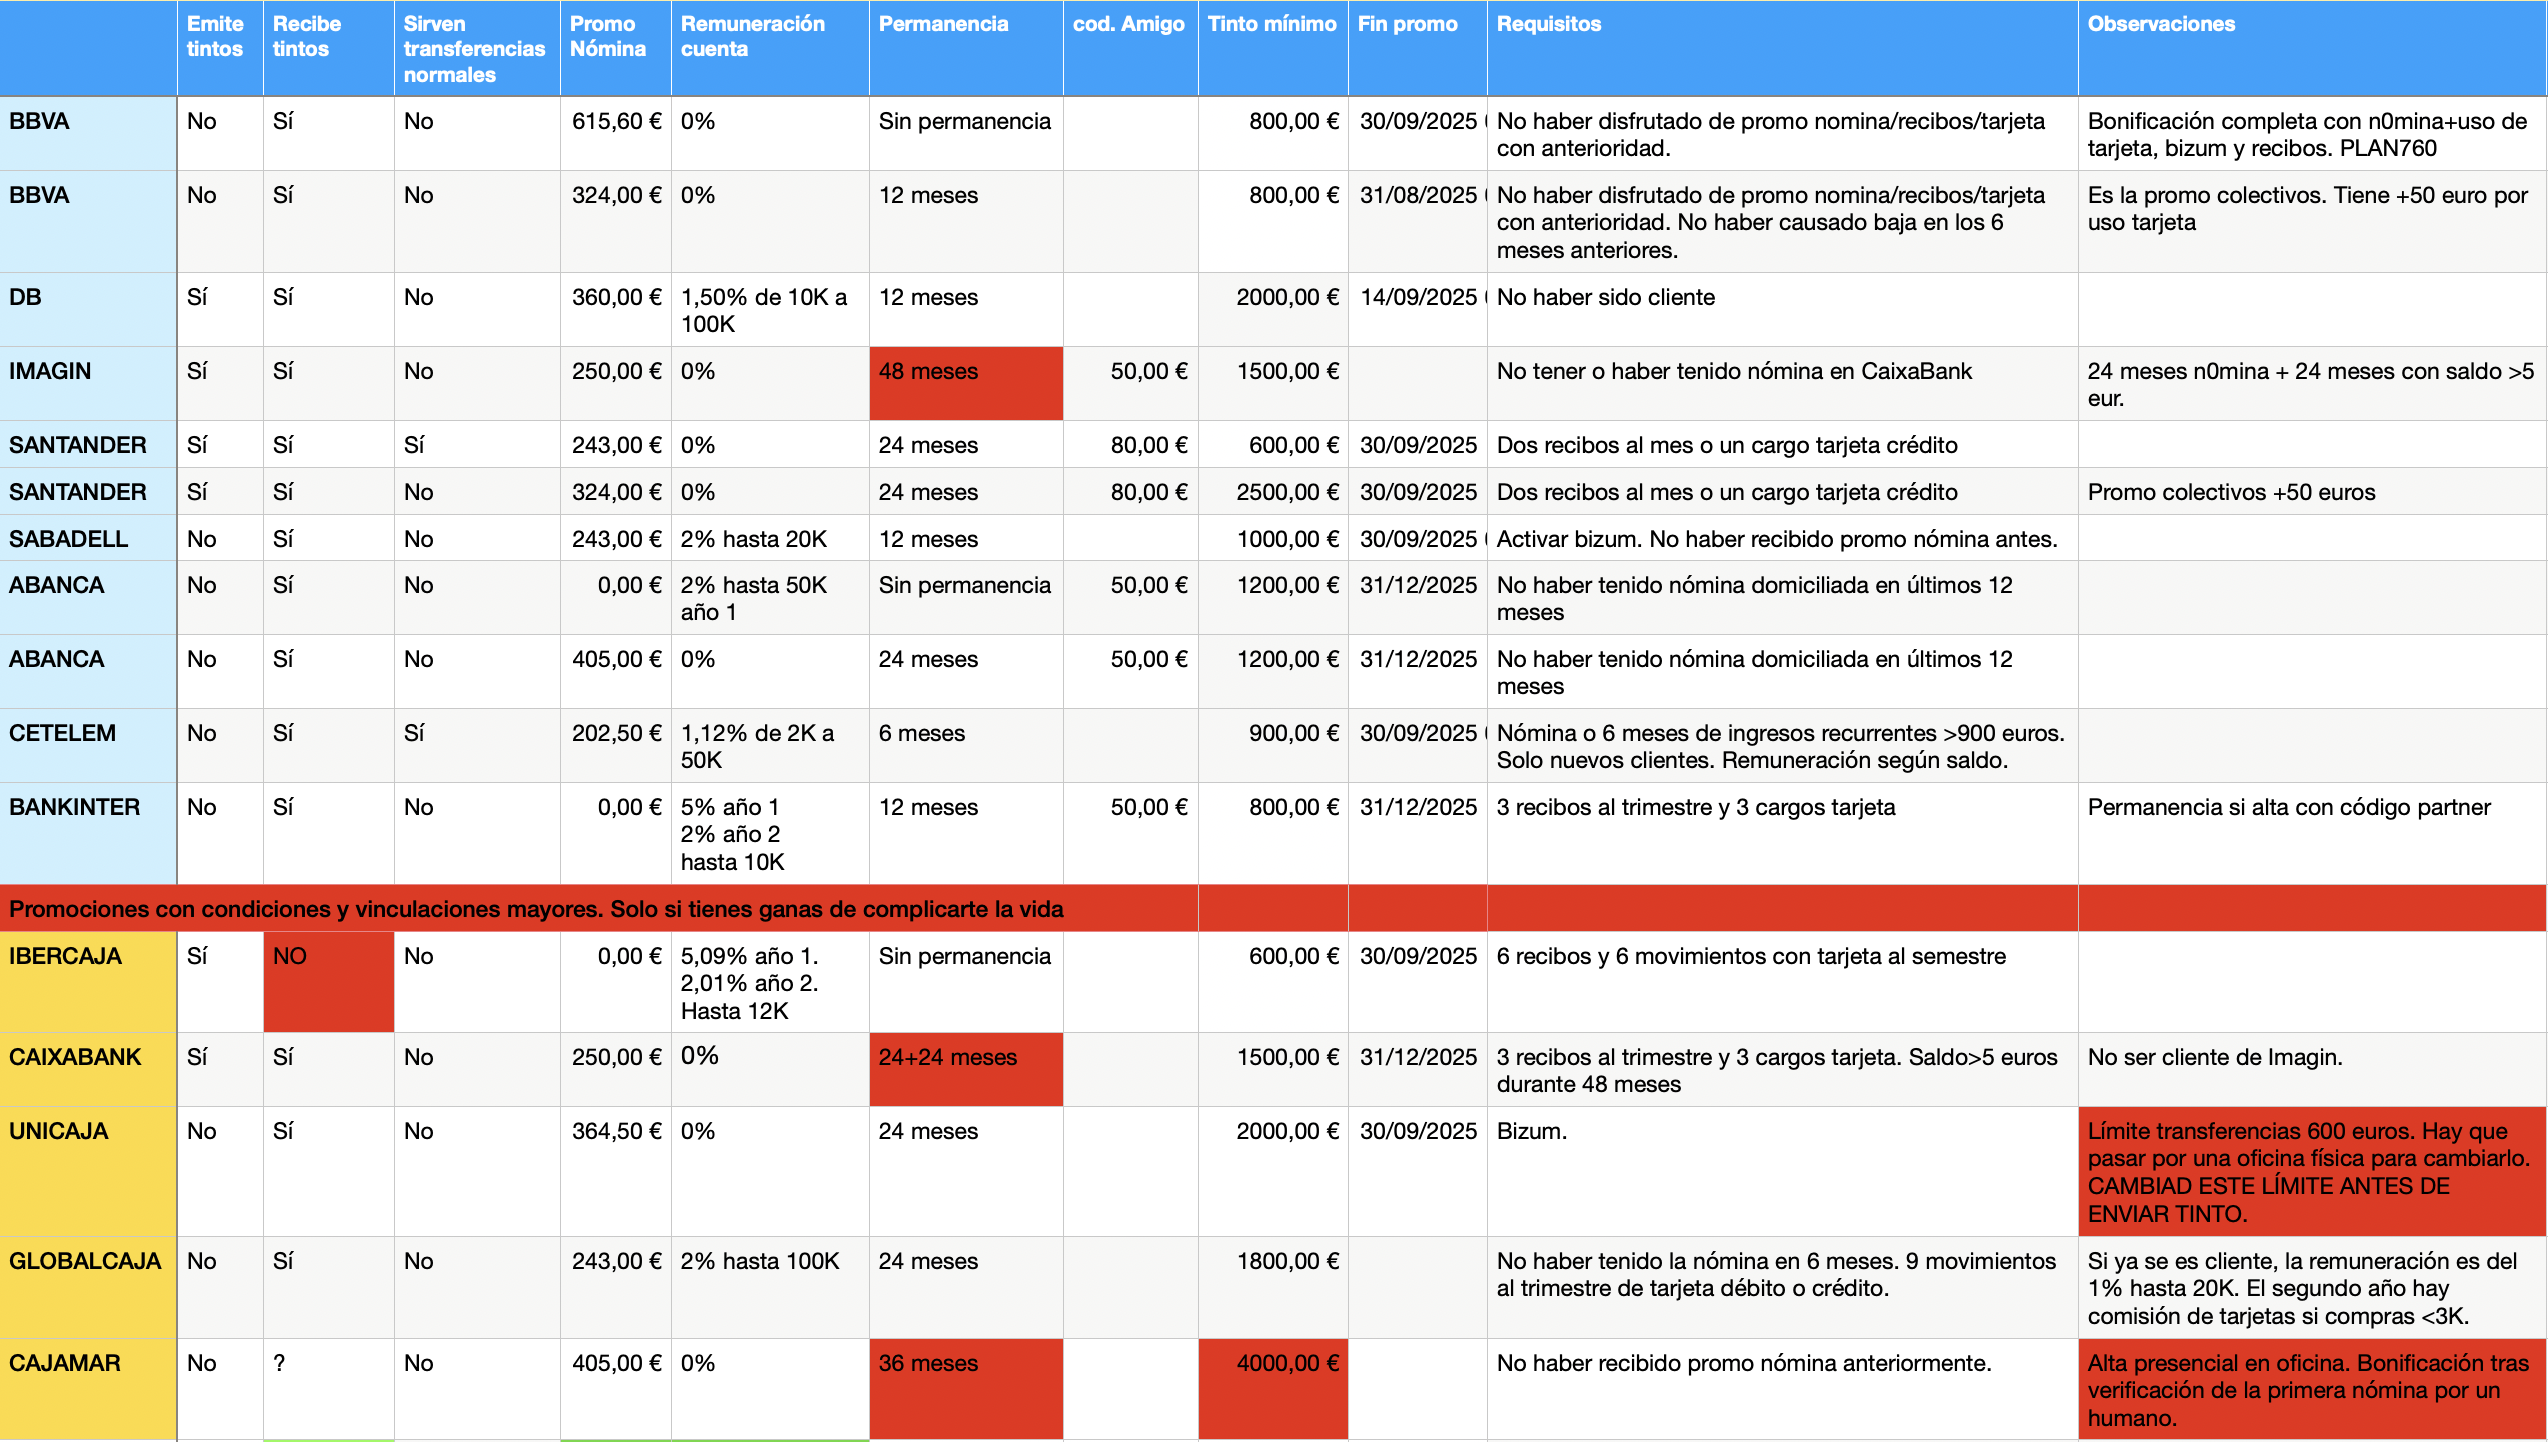Screen dimensions: 2548x1442
Task: Select the red '36 meses' cell
Action: (x=966, y=1389)
